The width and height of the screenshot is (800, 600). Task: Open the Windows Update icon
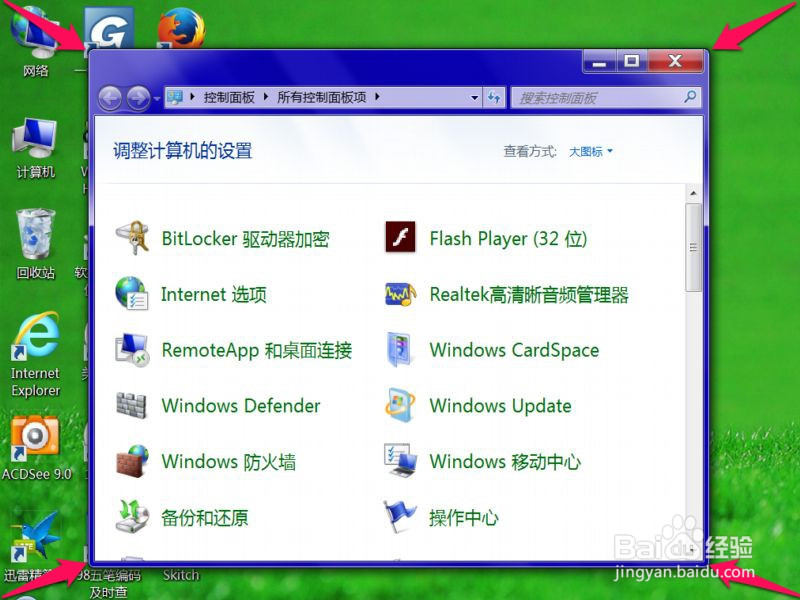[x=400, y=405]
